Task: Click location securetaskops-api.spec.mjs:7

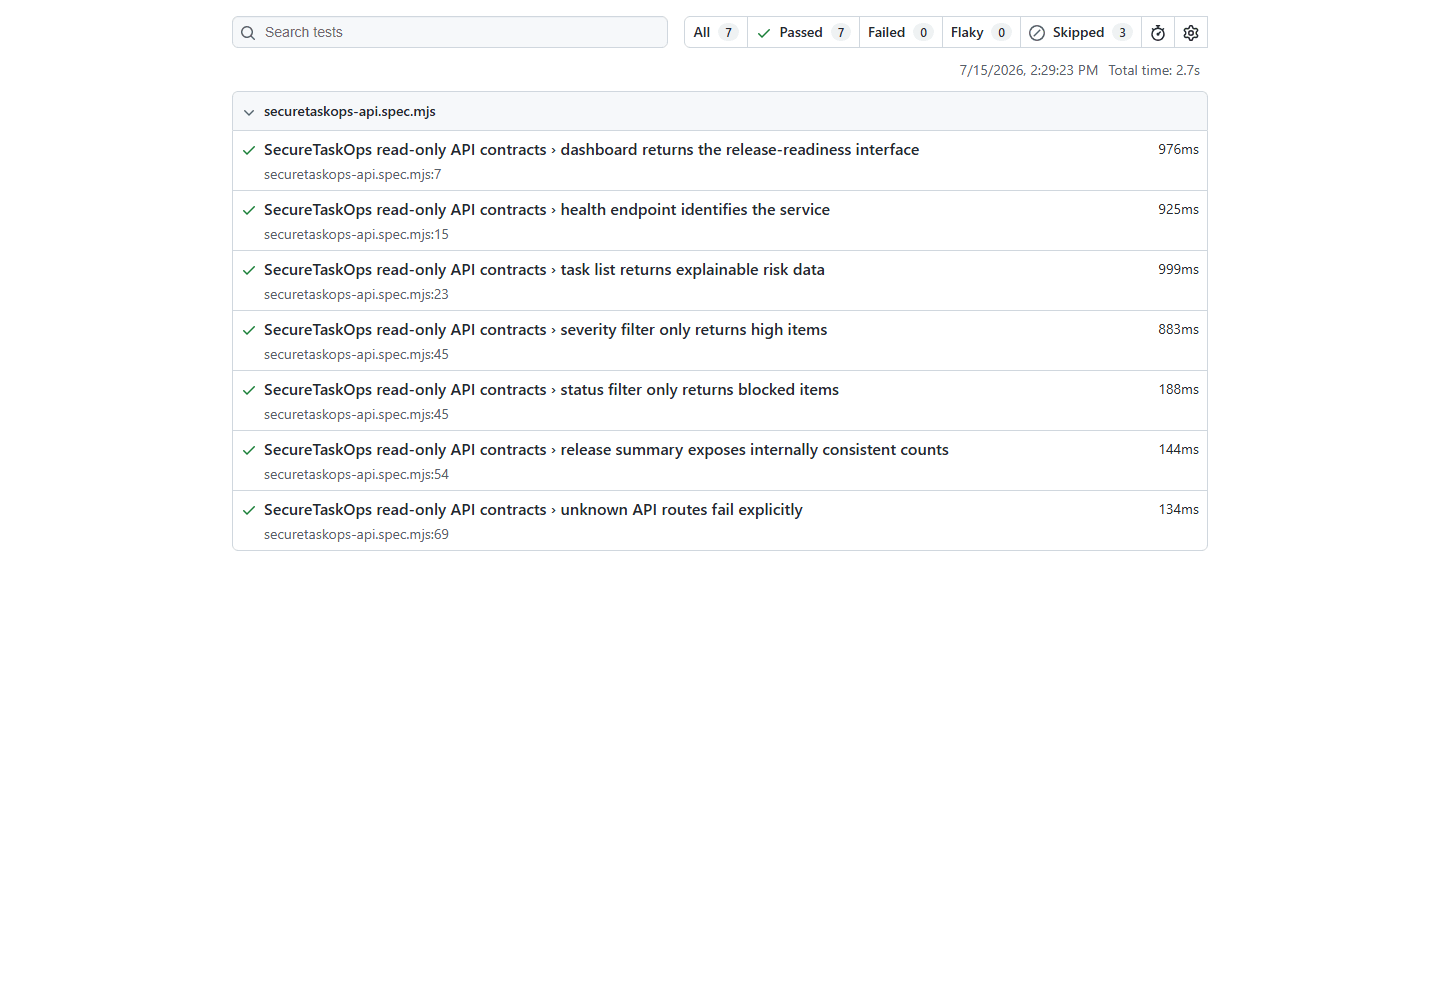Action: click(x=353, y=174)
